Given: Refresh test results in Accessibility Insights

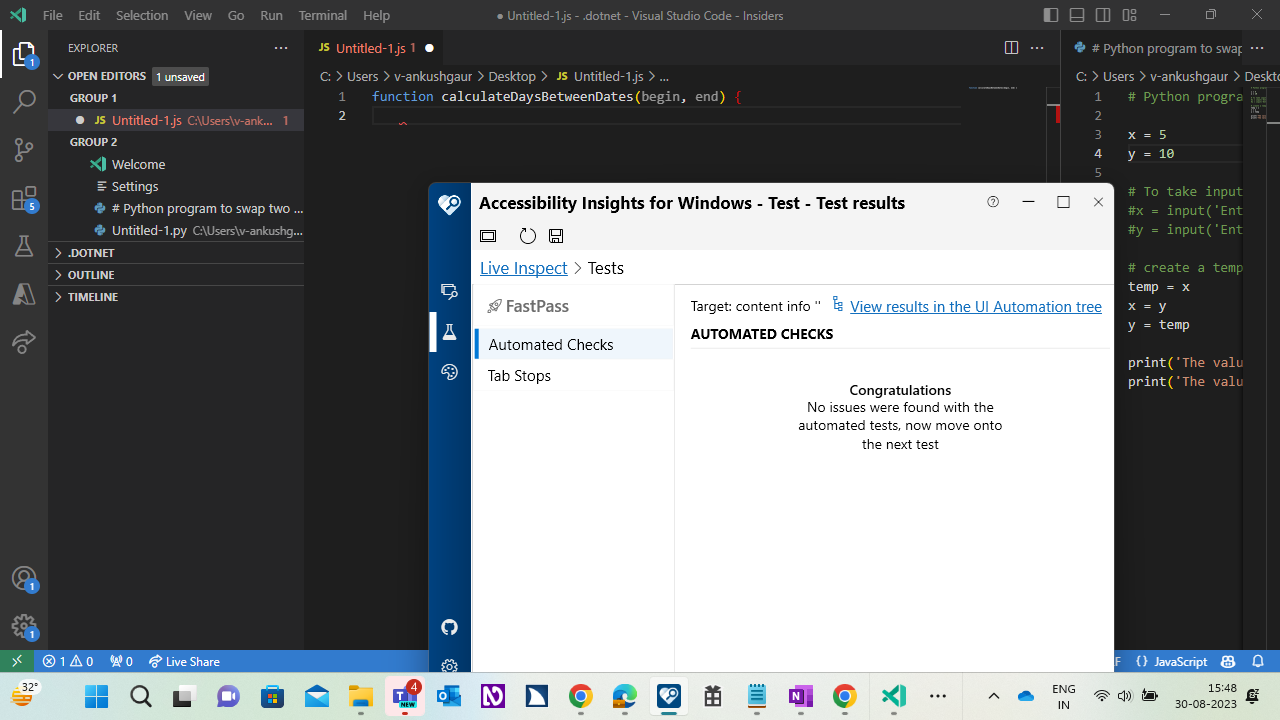Looking at the screenshot, I should (x=528, y=235).
